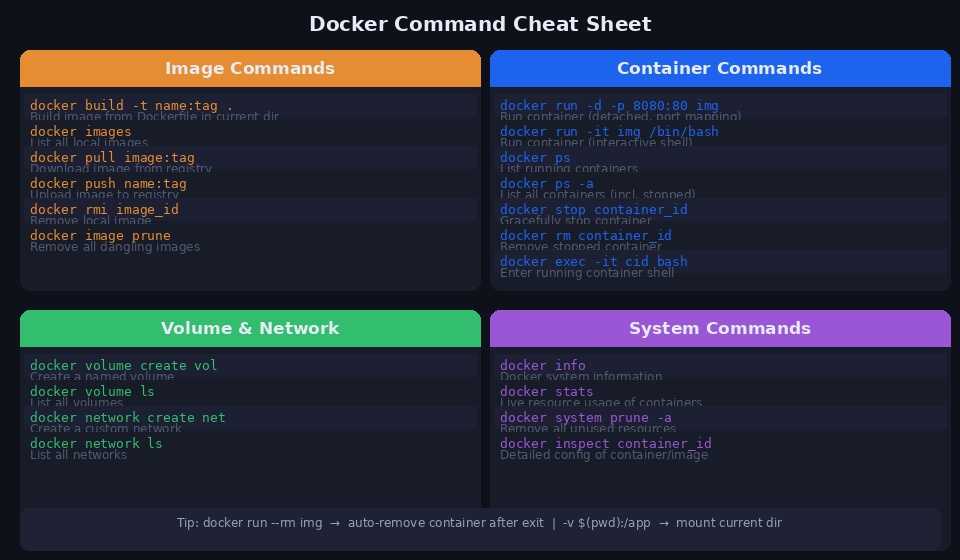960x560 pixels.
Task: Click the 'docker pull image:tag' command
Action: (112, 158)
